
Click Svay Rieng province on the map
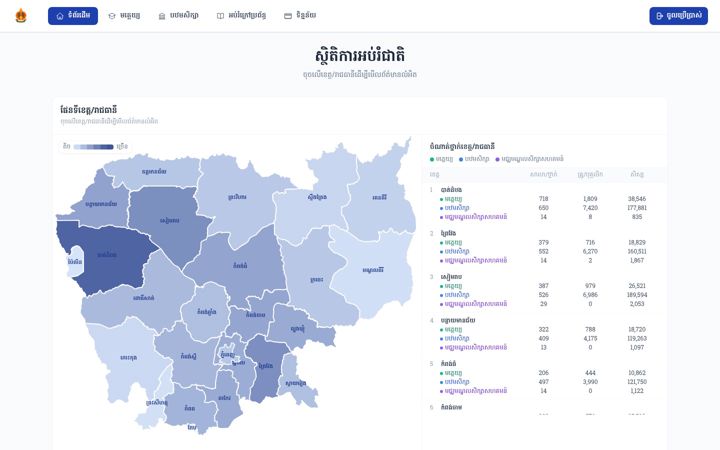pos(295,383)
